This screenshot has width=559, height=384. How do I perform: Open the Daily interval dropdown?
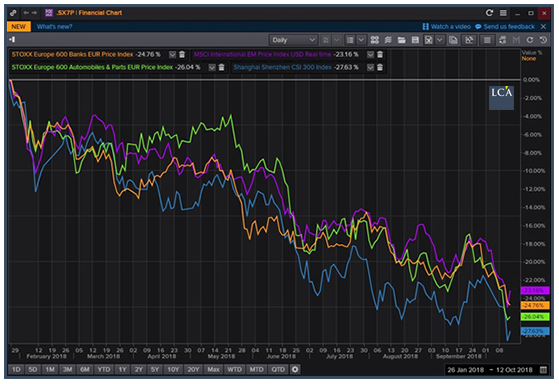[293, 40]
